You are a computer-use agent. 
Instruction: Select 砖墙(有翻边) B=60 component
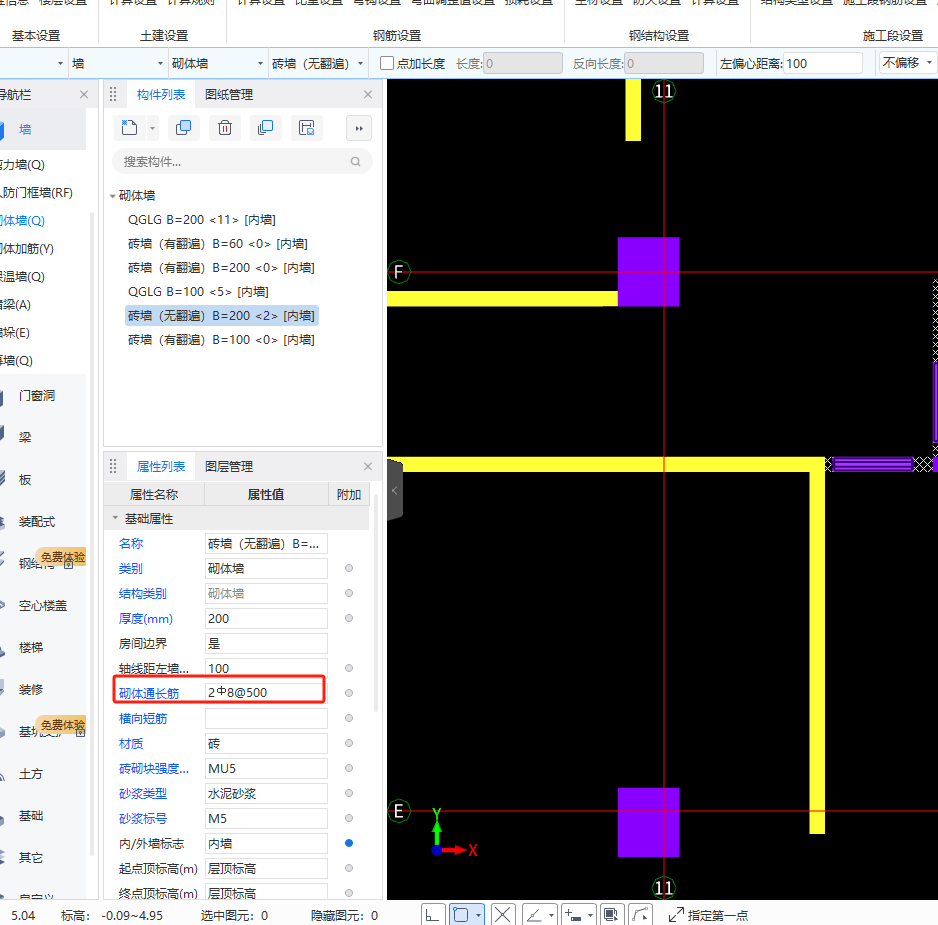[218, 244]
